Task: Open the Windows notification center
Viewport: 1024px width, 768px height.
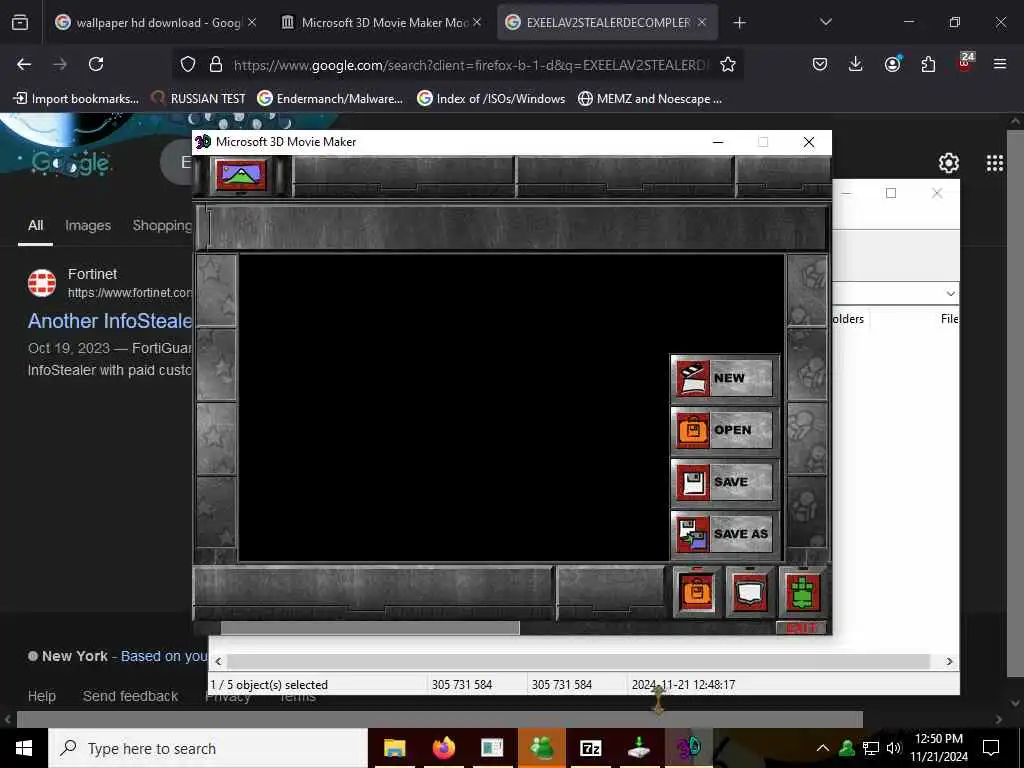Action: tap(991, 748)
